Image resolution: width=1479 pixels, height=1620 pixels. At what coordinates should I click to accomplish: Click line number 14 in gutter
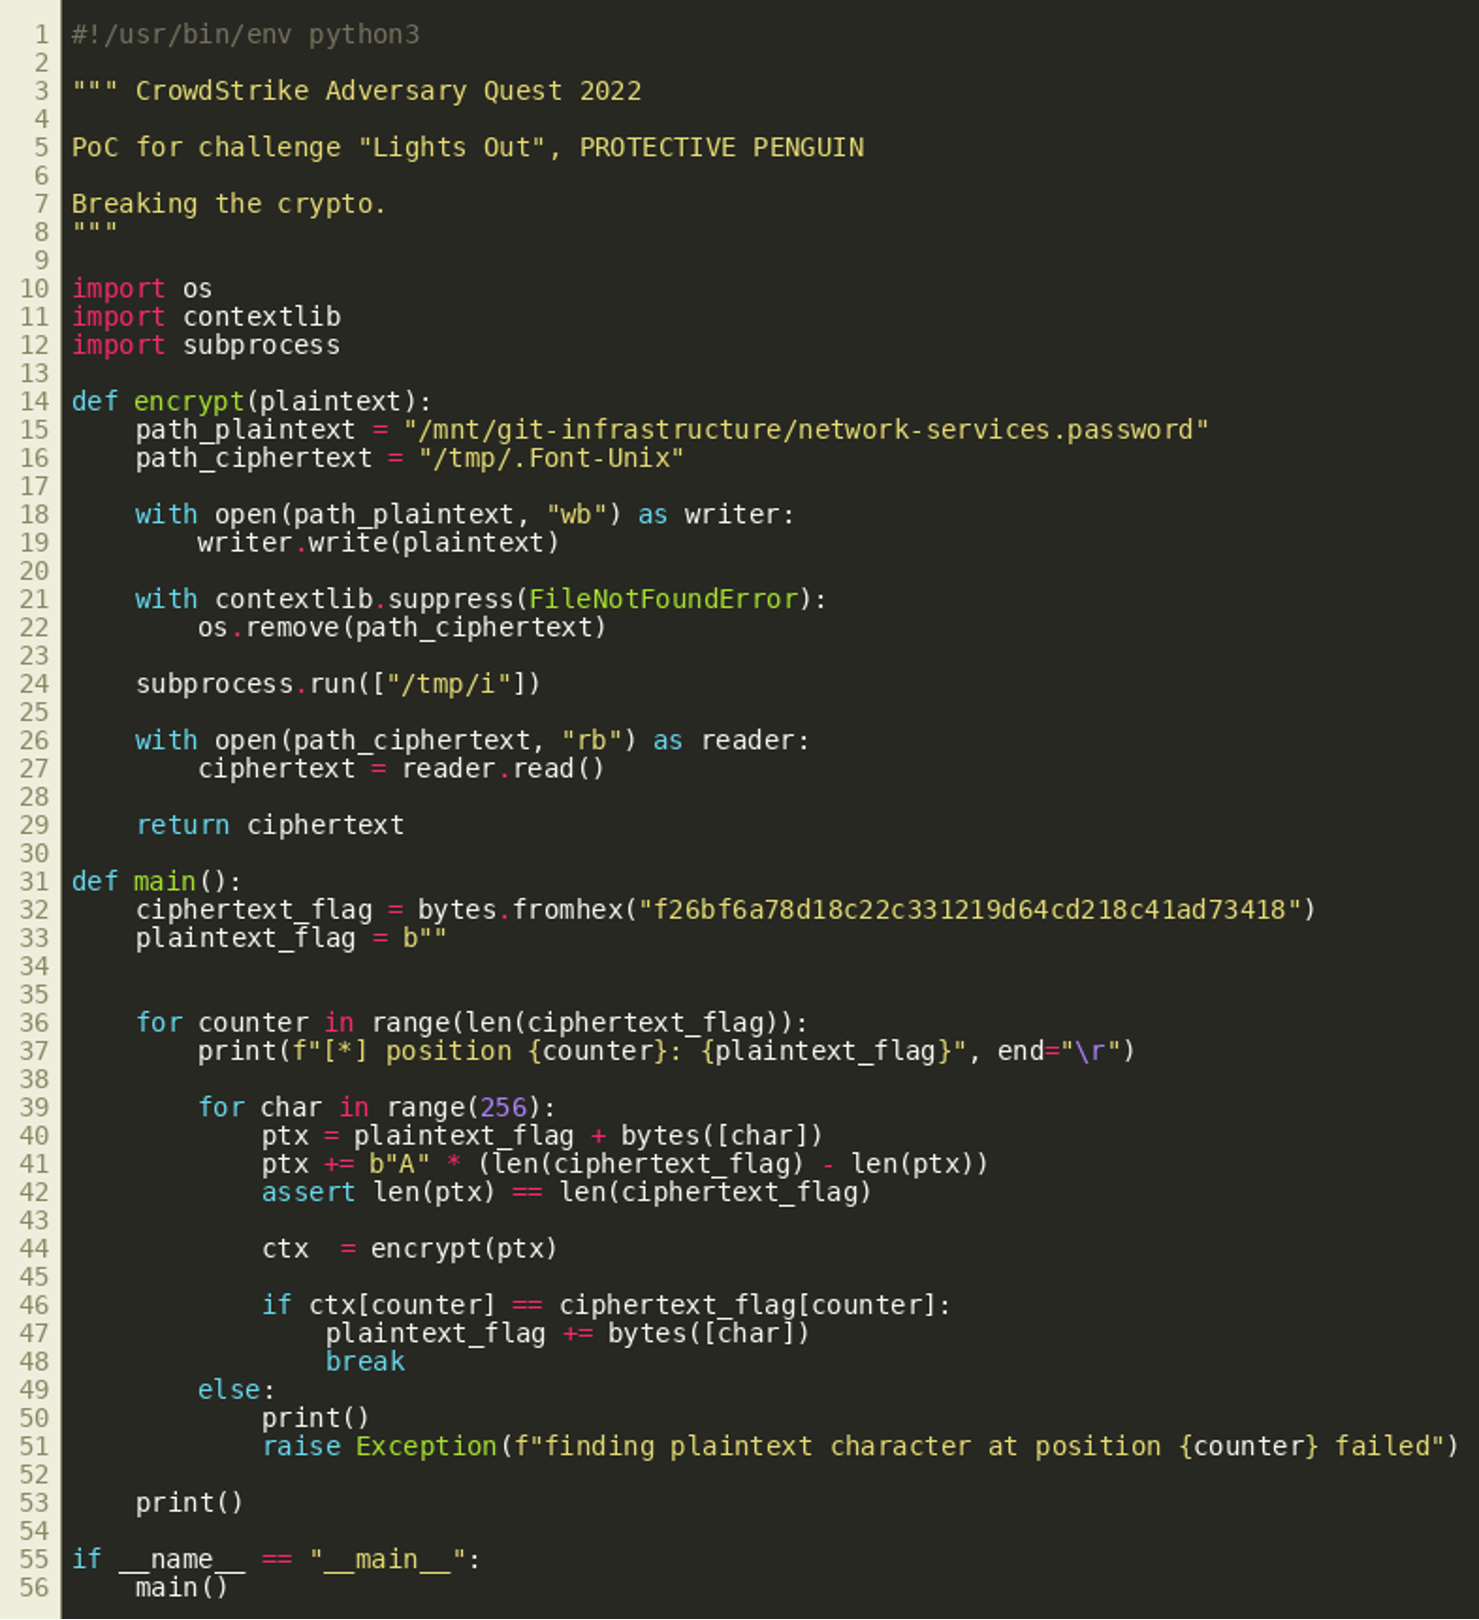[34, 402]
